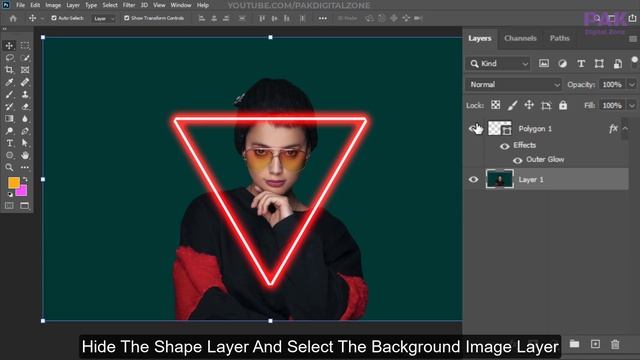Toggle lock transparent pixels
Image resolution: width=640 pixels, height=360 pixels.
[496, 105]
